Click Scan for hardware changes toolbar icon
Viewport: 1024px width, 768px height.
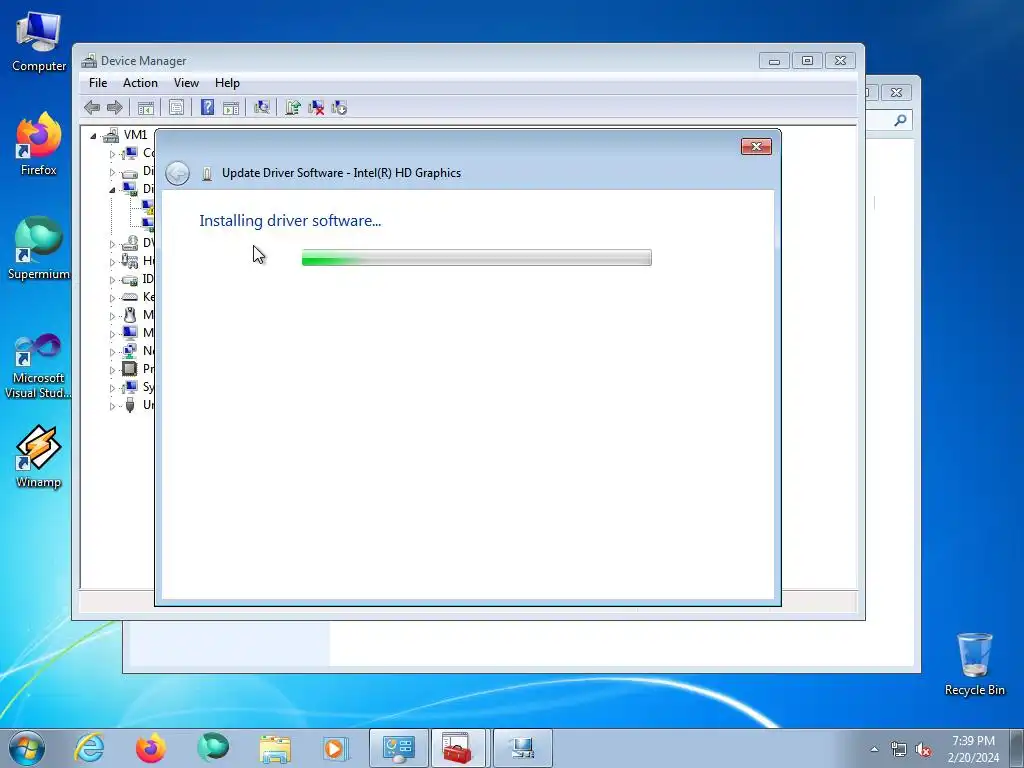[x=262, y=108]
